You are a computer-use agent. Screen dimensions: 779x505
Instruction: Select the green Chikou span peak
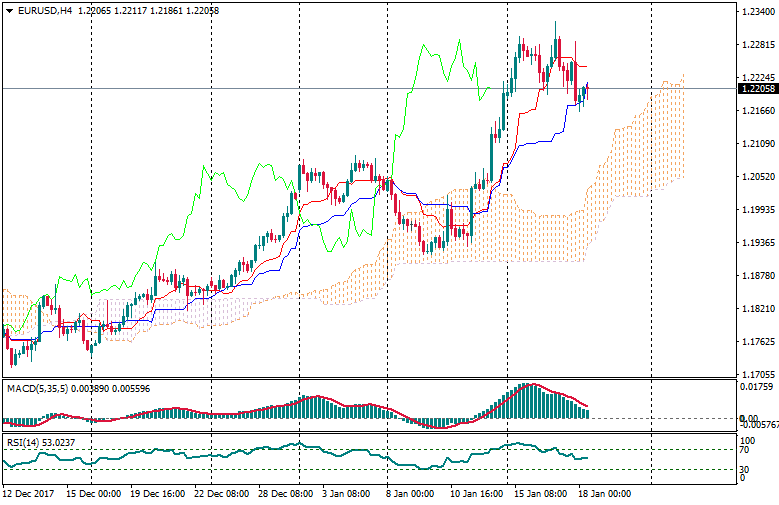pyautogui.click(x=458, y=42)
